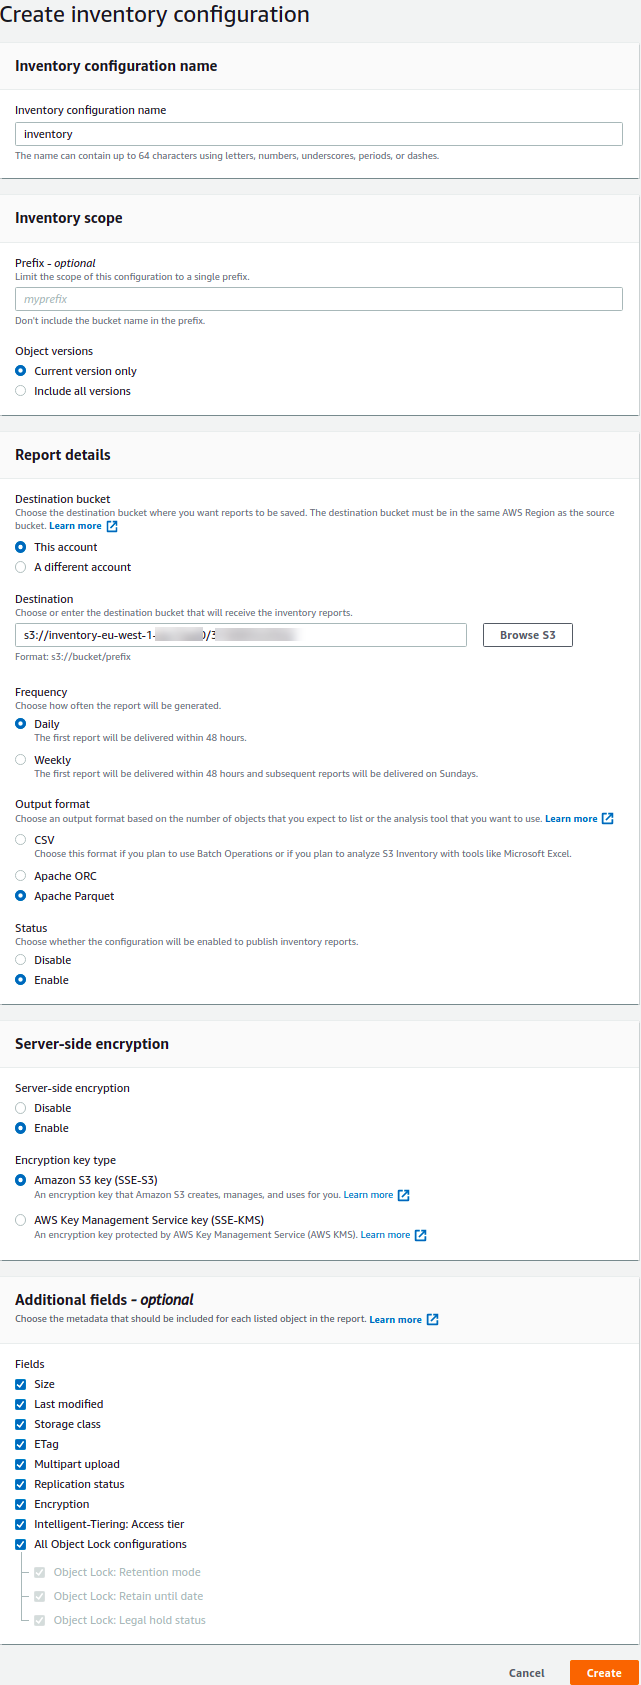The height and width of the screenshot is (1685, 641).
Task: Select Include all versions
Action: pyautogui.click(x=20, y=390)
